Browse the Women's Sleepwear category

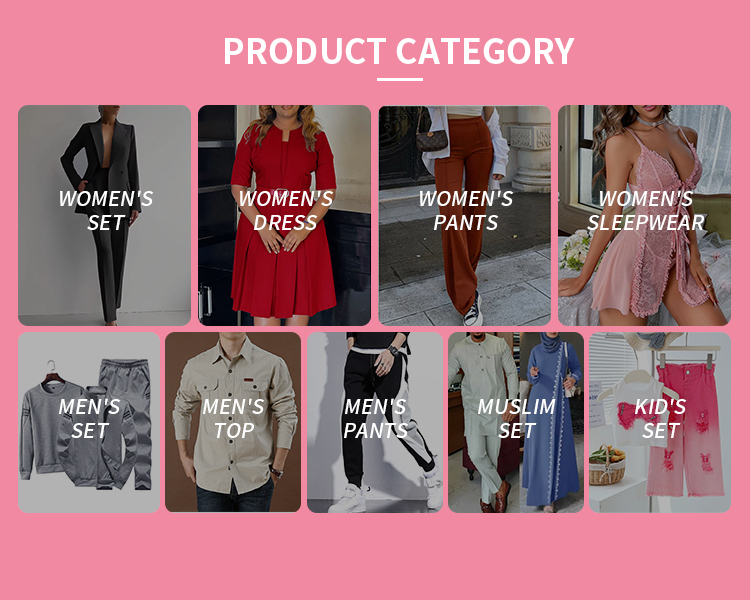644,215
